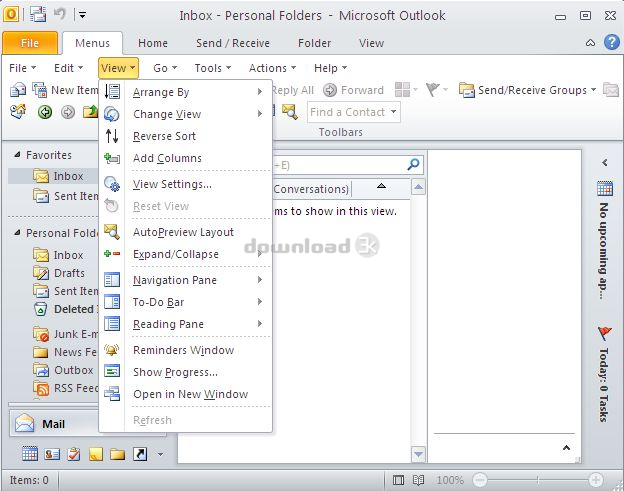
Task: Click the Reading Pane layout icon
Action: point(112,324)
